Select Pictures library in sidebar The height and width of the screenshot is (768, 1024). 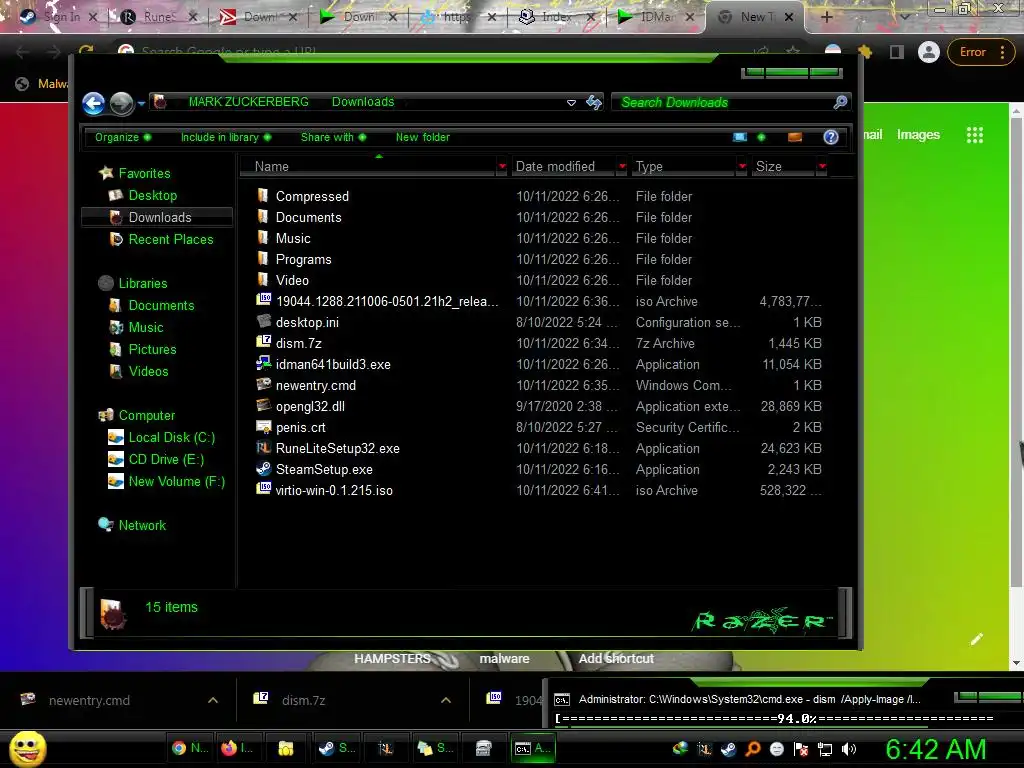152,349
